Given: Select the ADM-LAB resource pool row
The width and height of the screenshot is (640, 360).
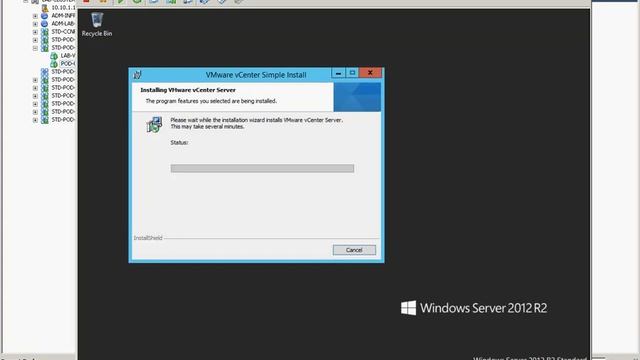Looking at the screenshot, I should click(63, 24).
